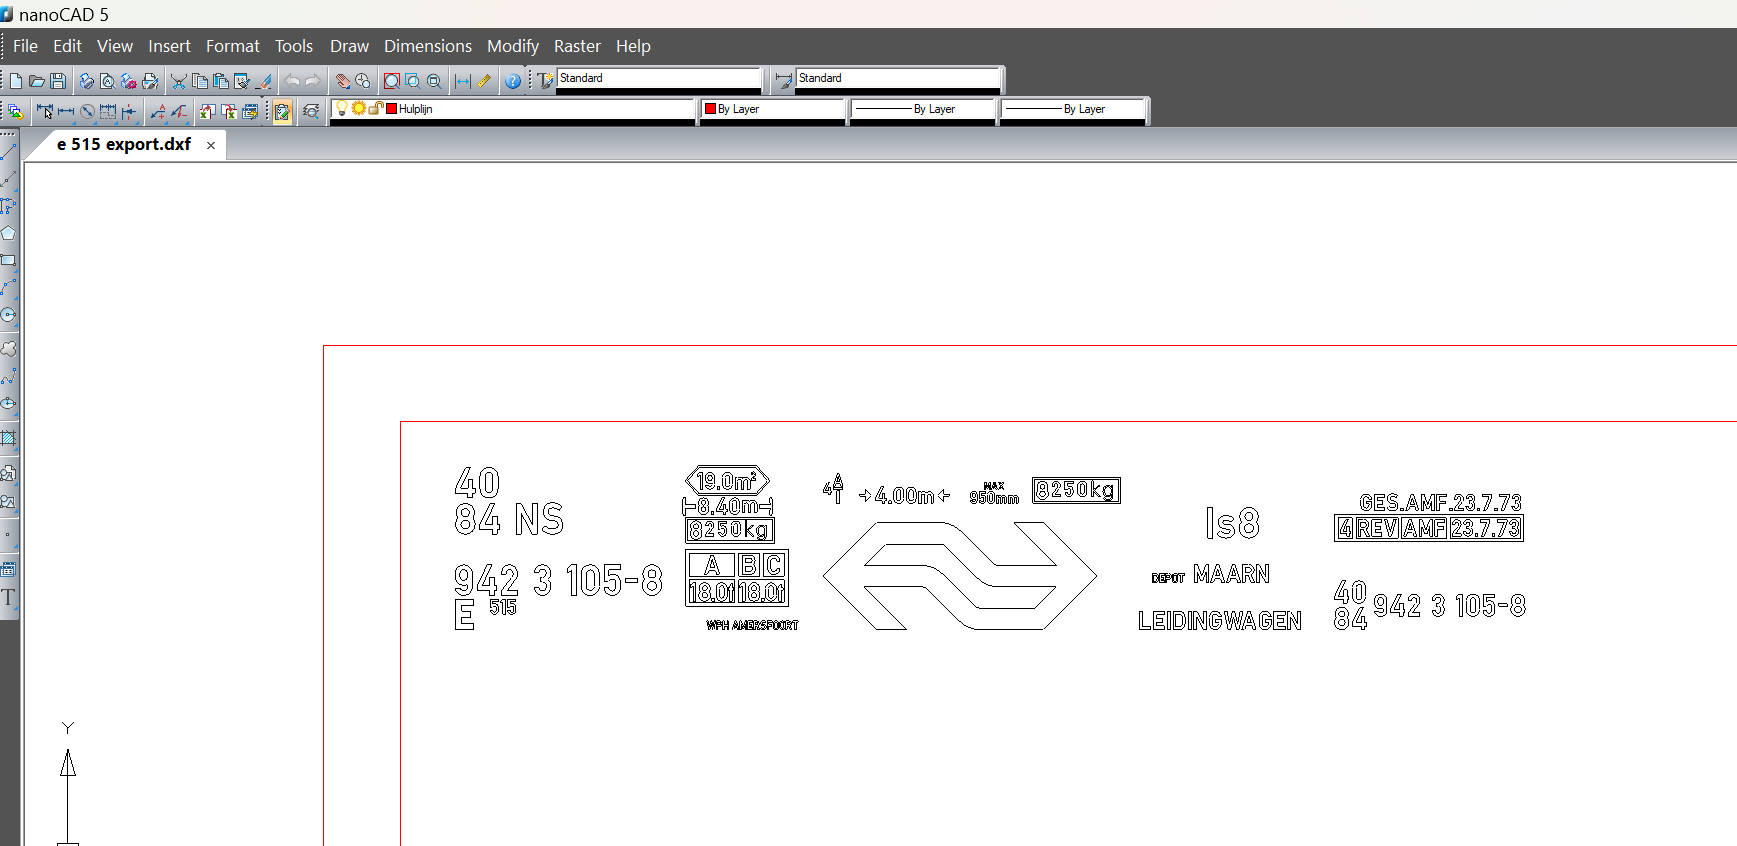Switch to the e 515 export.dxf tab
Viewport: 1737px width, 846px height.
click(x=124, y=144)
